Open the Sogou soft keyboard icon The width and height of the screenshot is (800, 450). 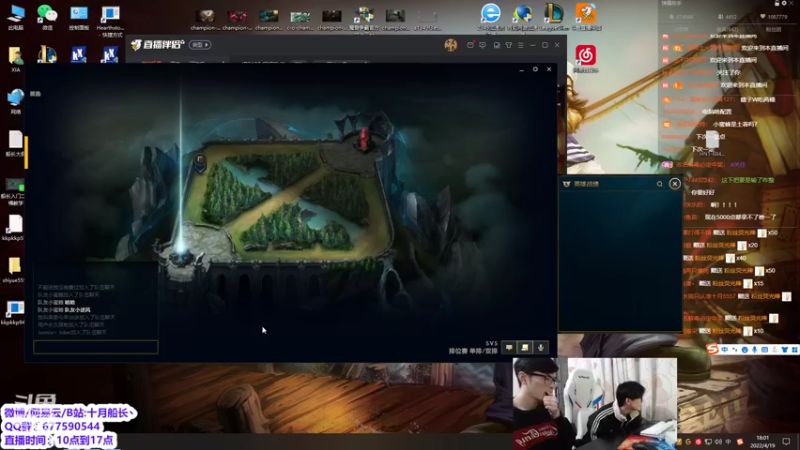click(x=764, y=349)
